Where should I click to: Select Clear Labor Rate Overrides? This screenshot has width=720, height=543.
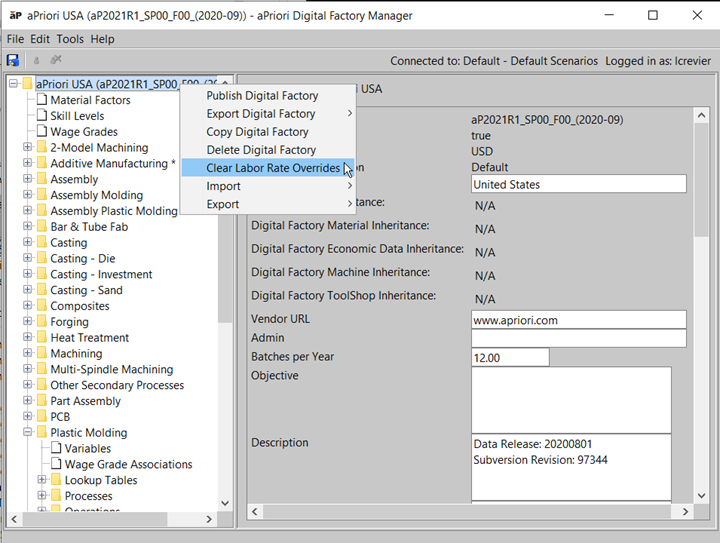(268, 168)
